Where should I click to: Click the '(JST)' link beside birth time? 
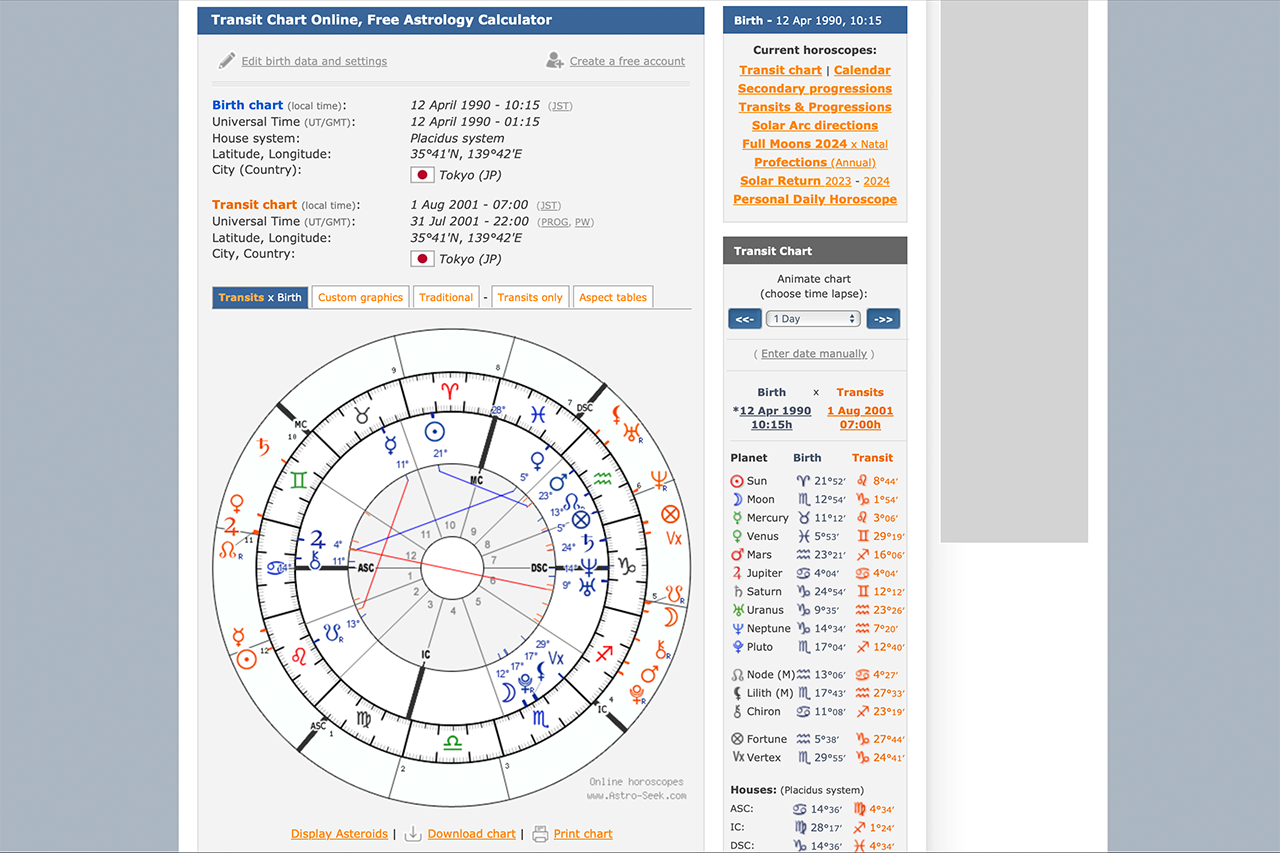561,106
